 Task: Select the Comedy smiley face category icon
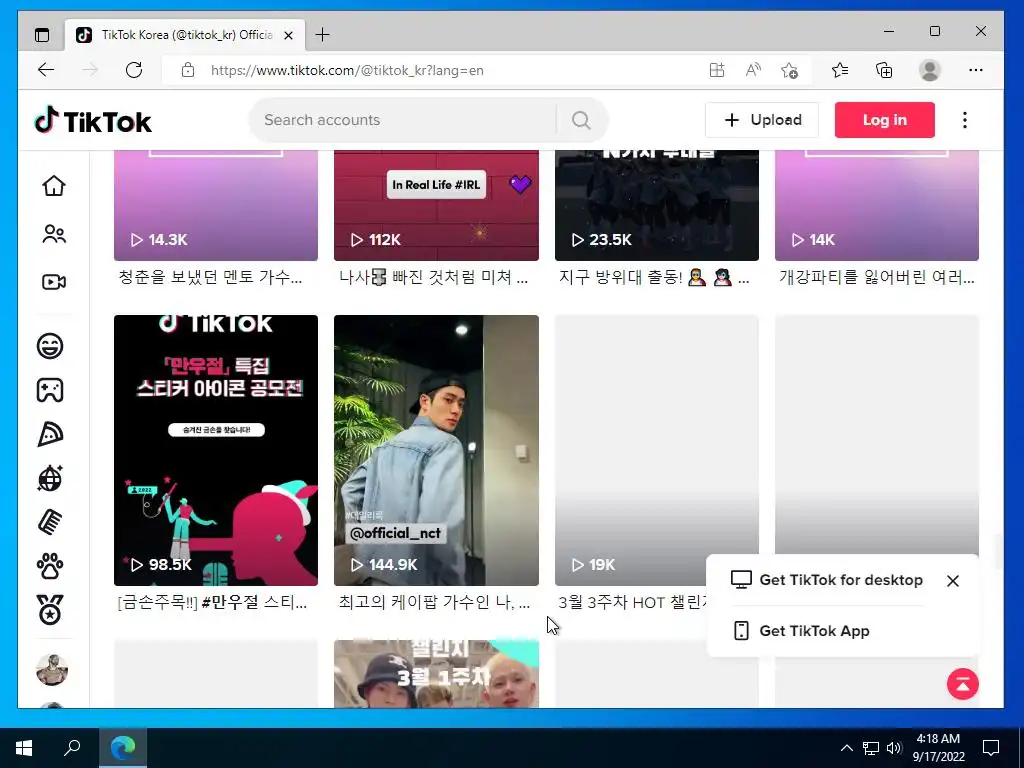(50, 345)
